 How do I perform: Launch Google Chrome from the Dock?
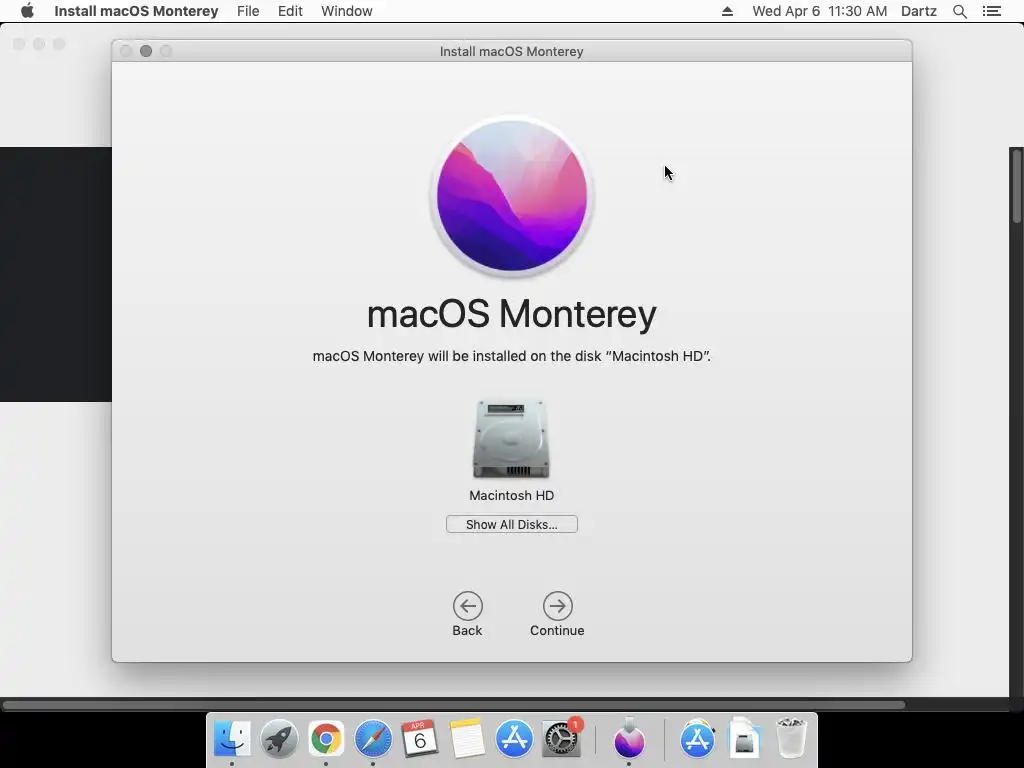(326, 739)
